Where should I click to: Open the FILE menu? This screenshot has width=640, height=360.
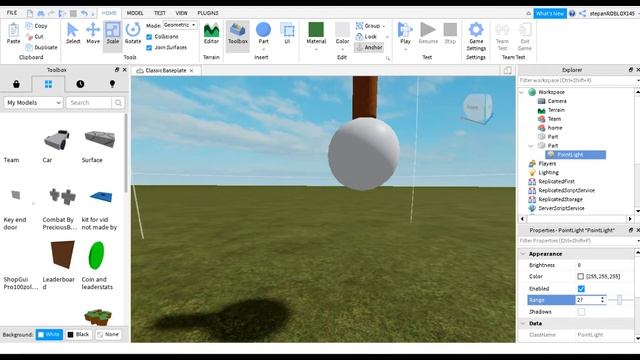(x=12, y=13)
